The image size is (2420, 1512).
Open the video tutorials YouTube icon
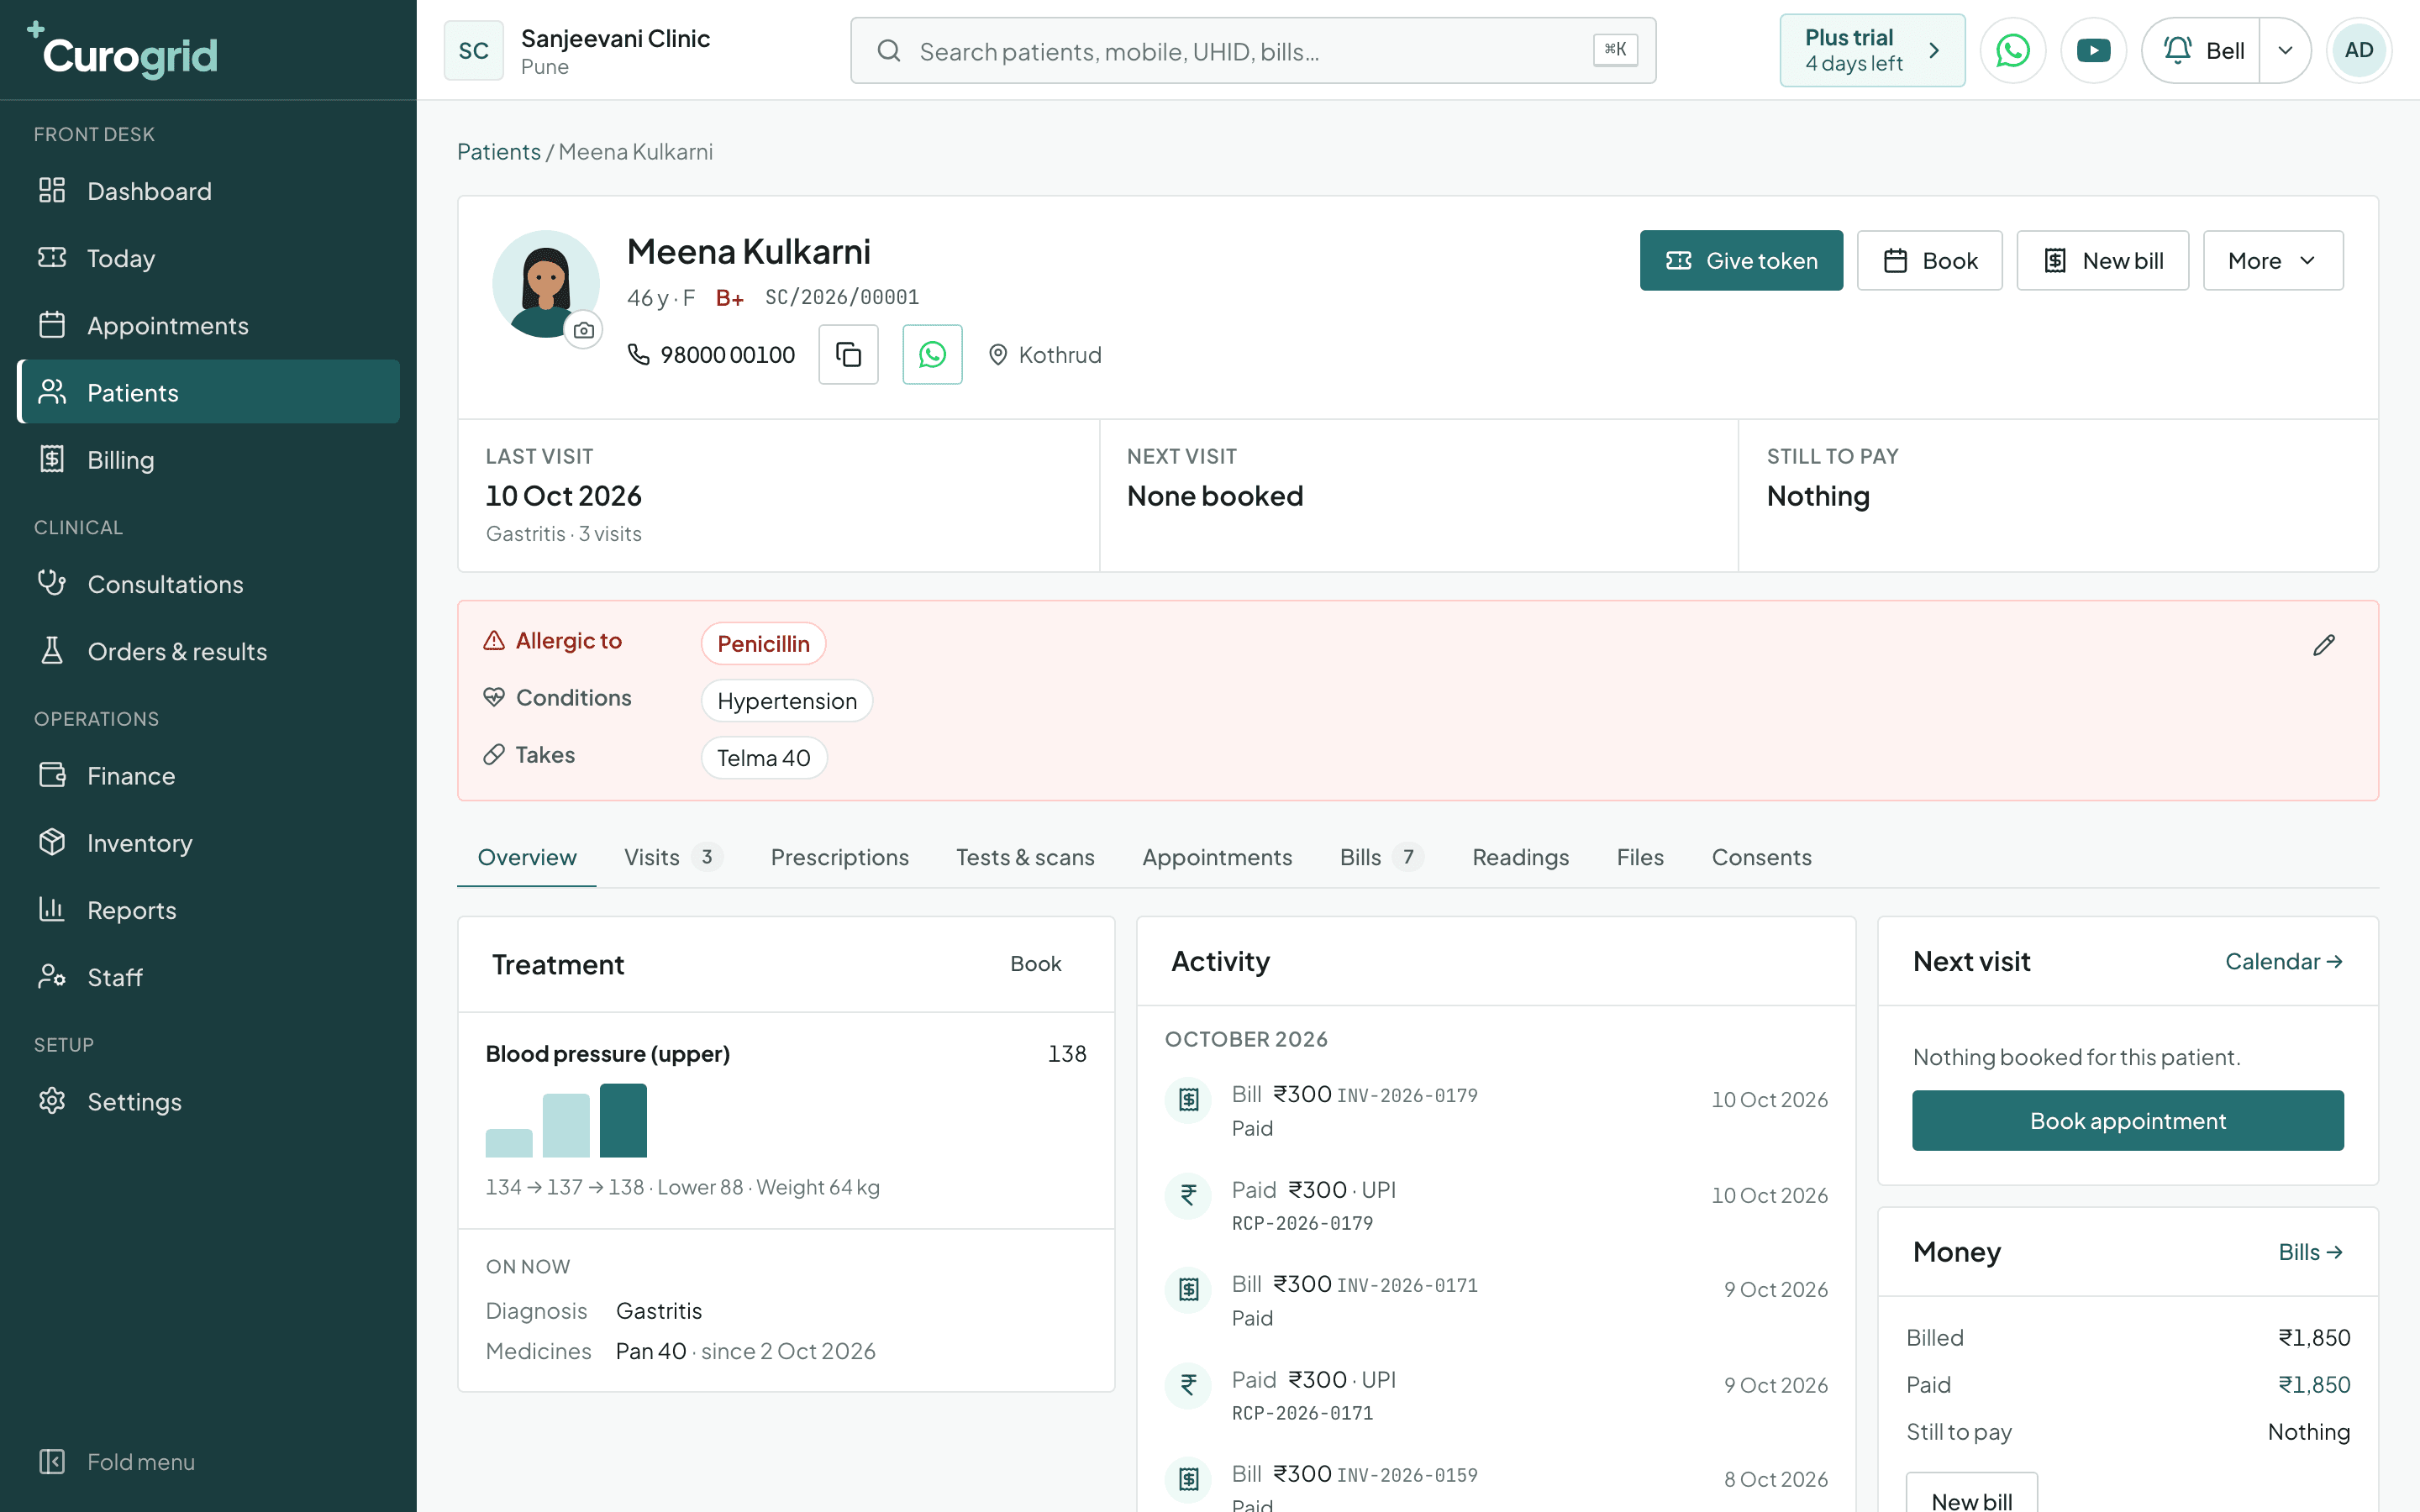point(2093,50)
